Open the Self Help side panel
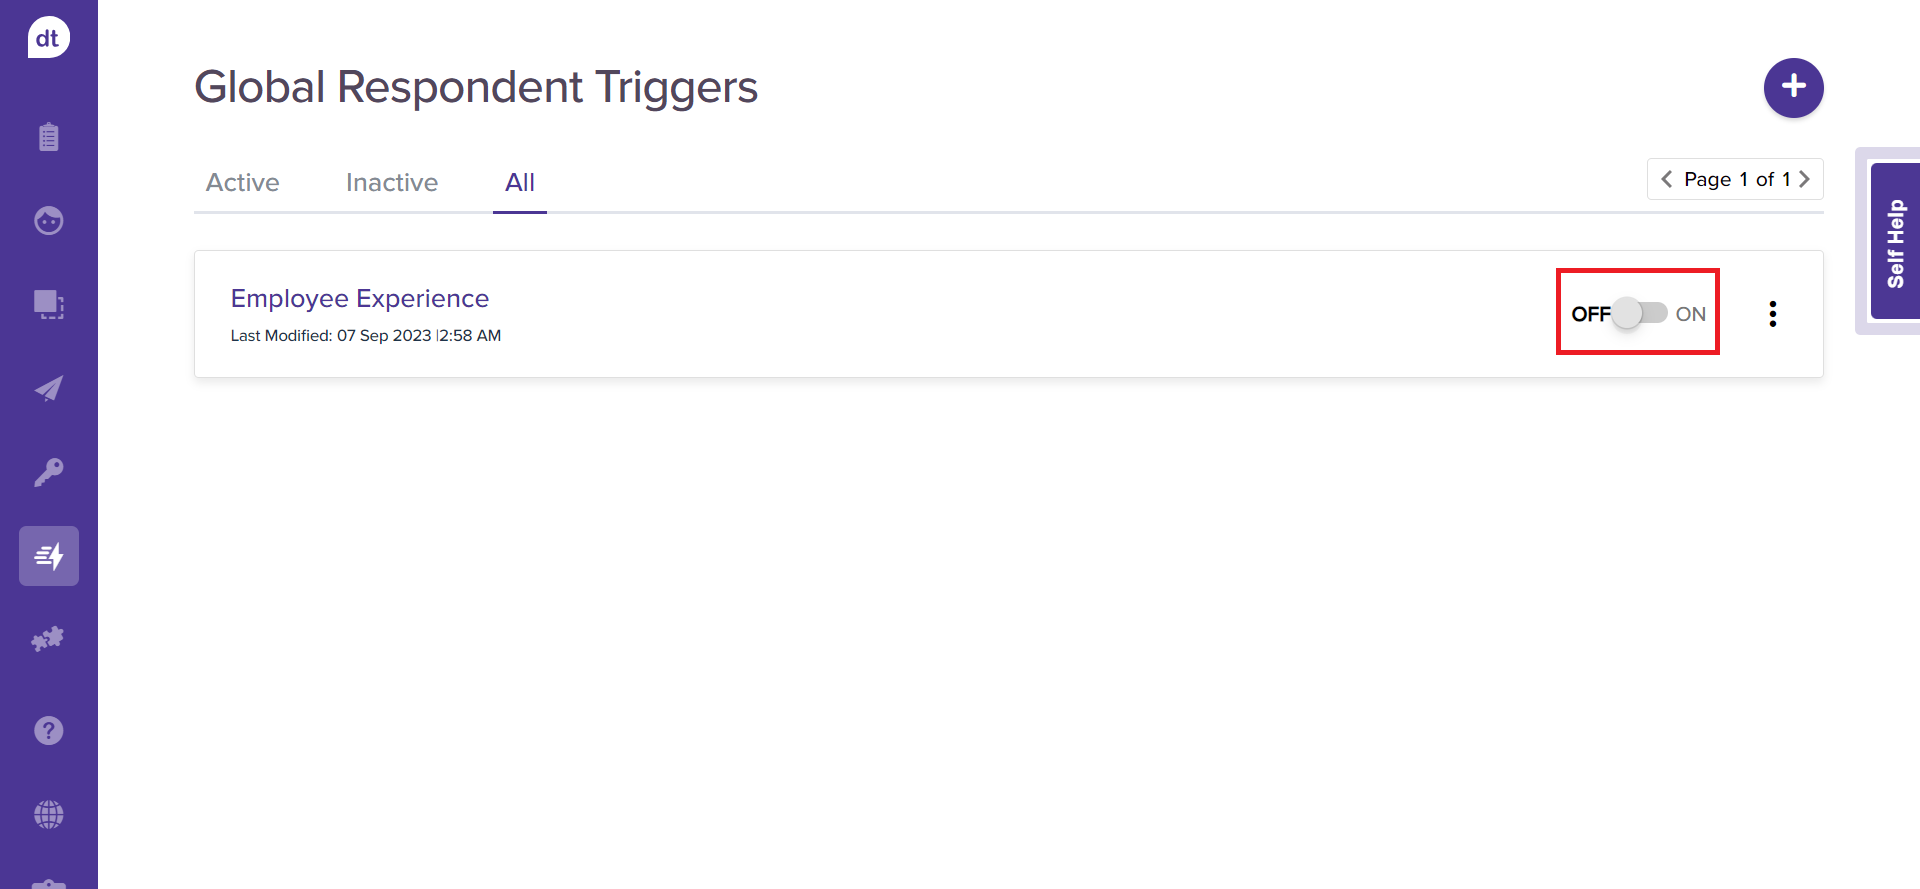 tap(1894, 242)
